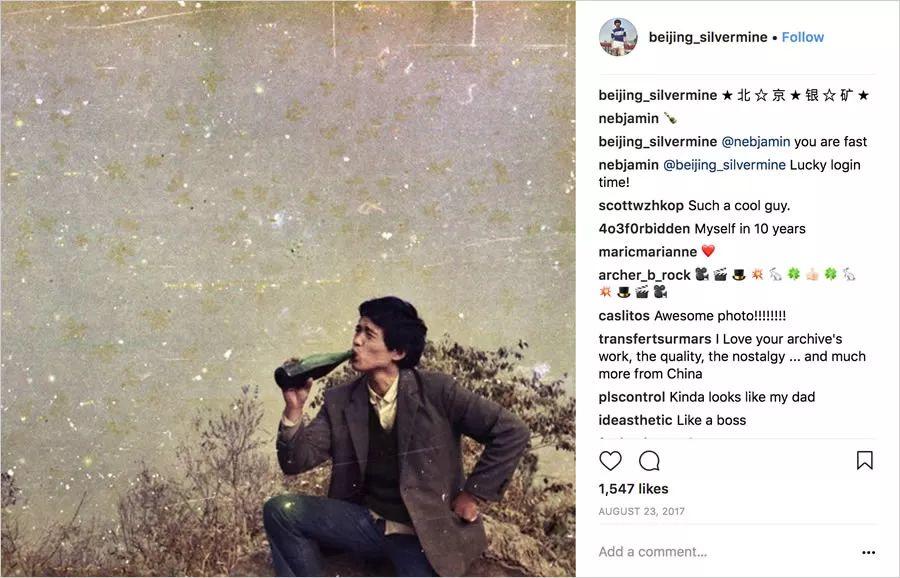Like the post with the heart icon

[x=610, y=461]
